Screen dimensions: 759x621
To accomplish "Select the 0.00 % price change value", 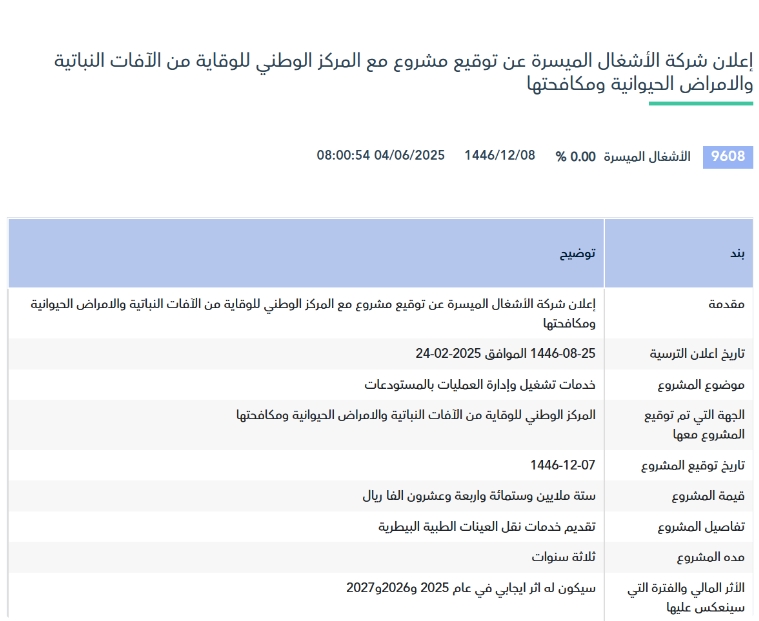I will 575,156.
